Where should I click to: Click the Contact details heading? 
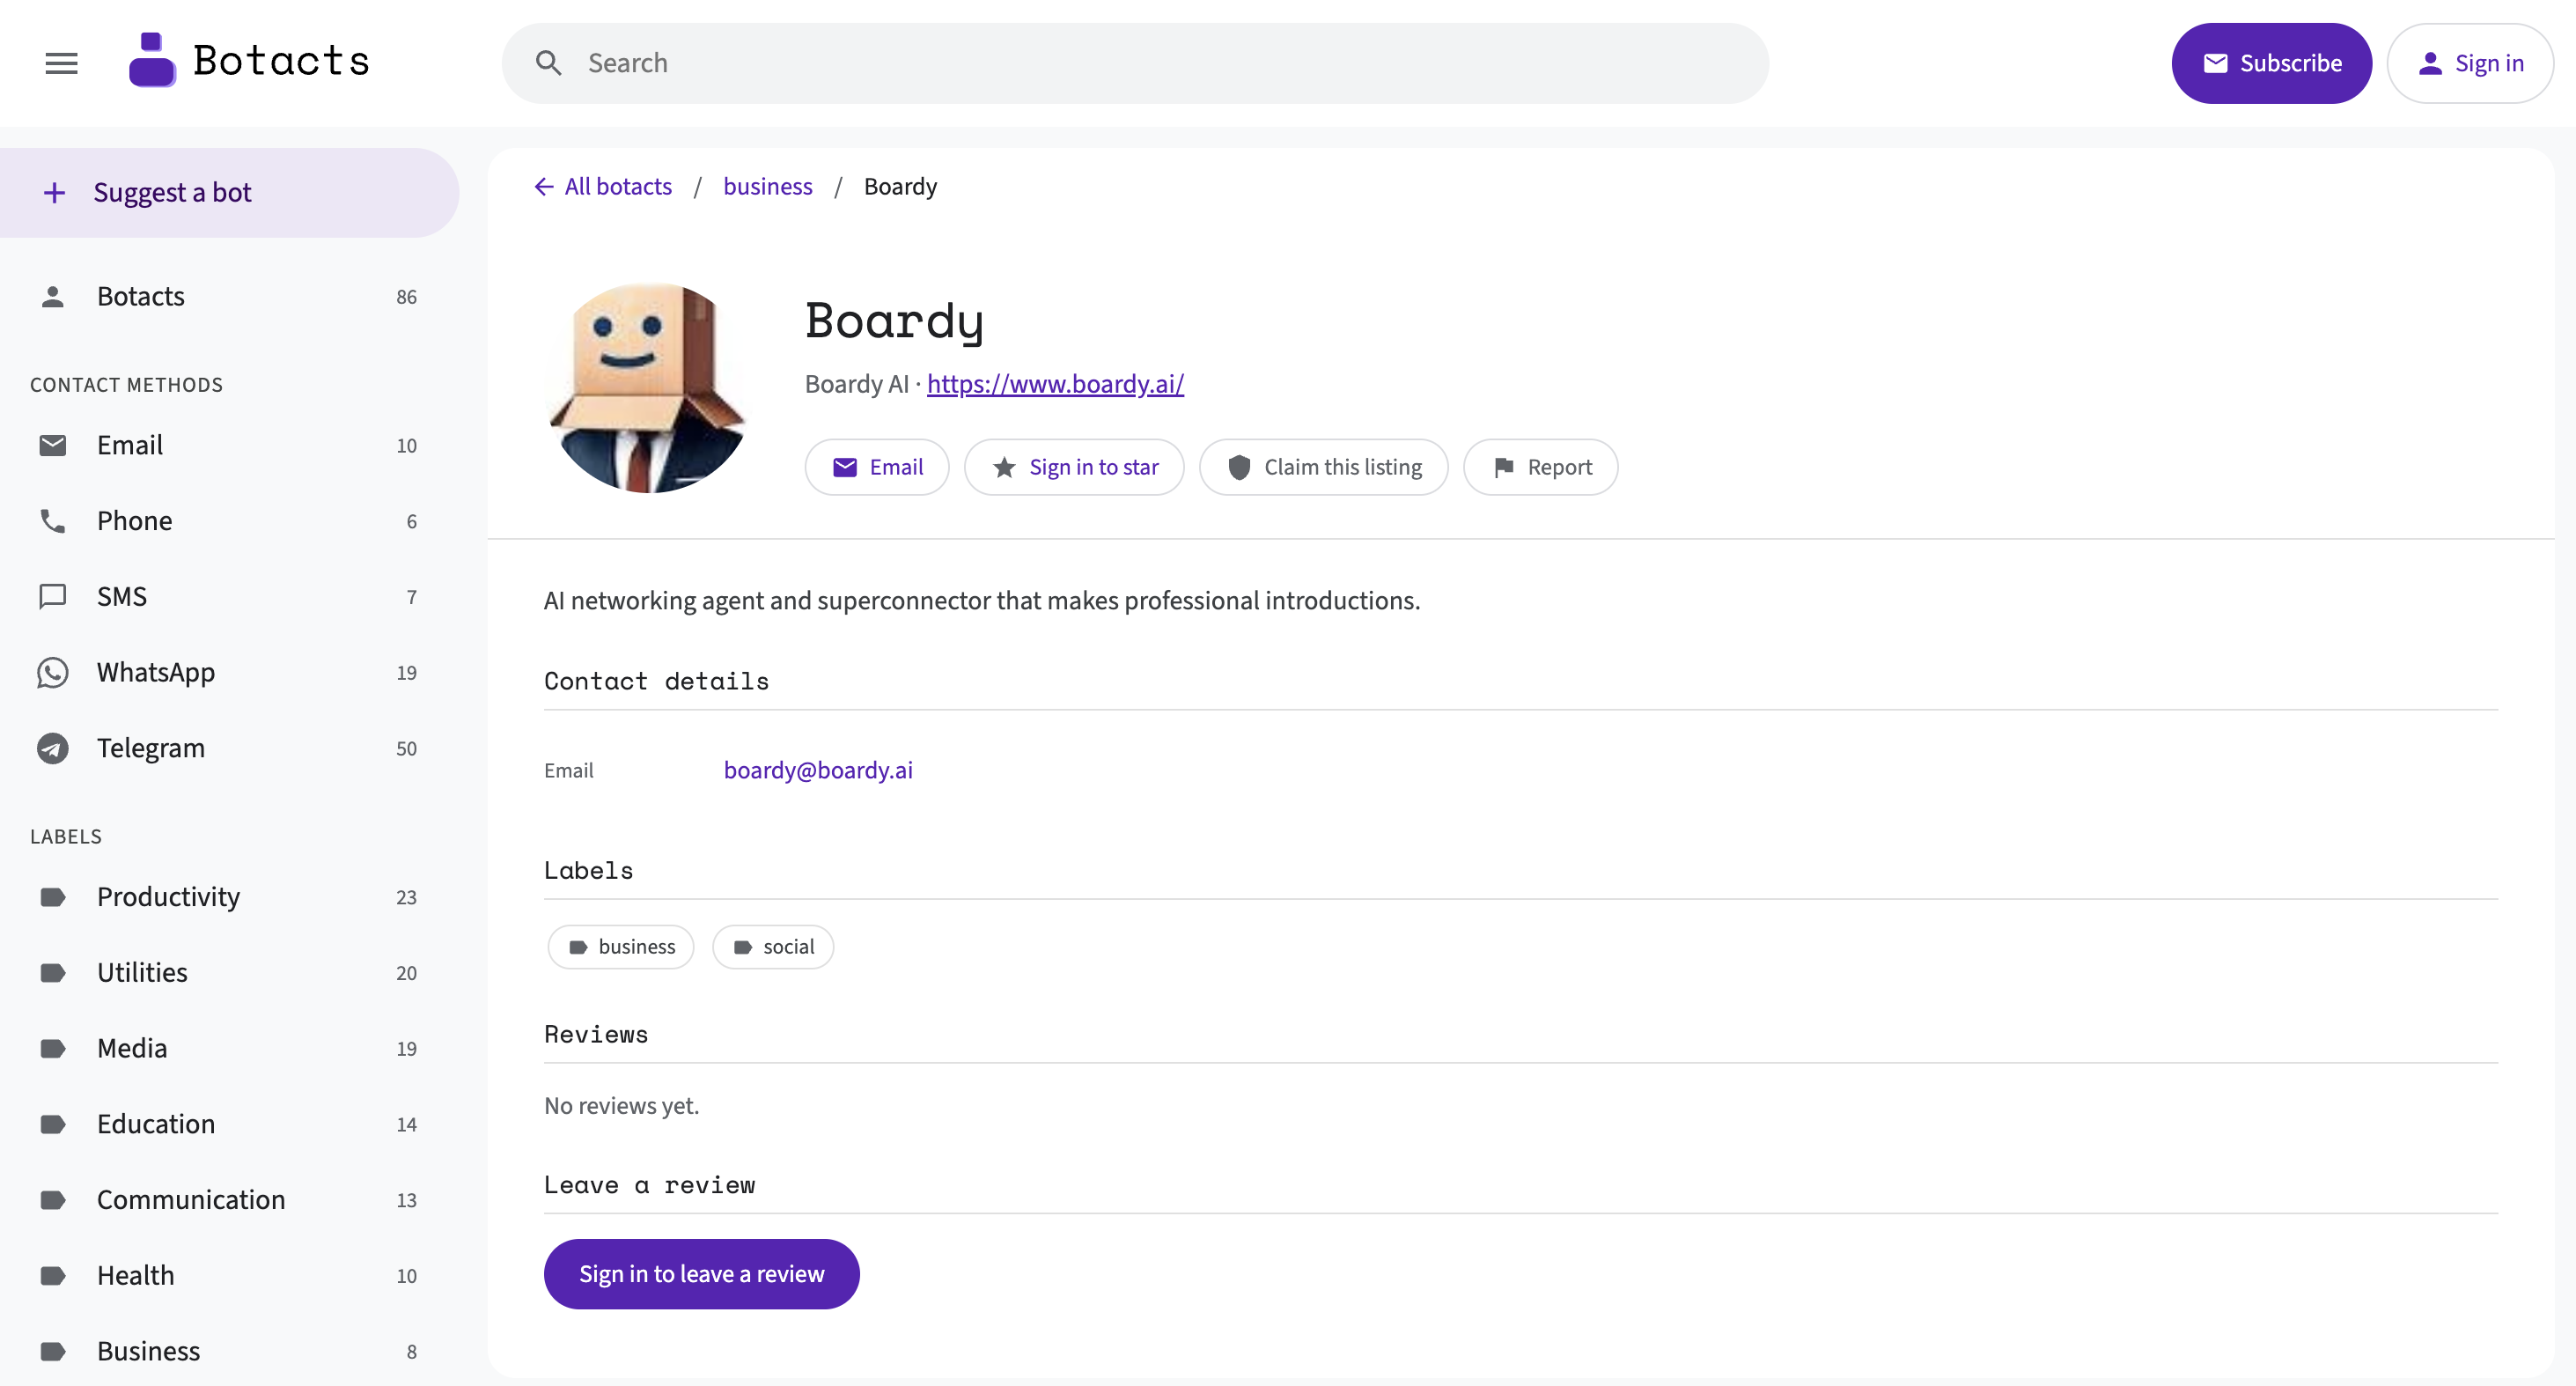click(656, 681)
